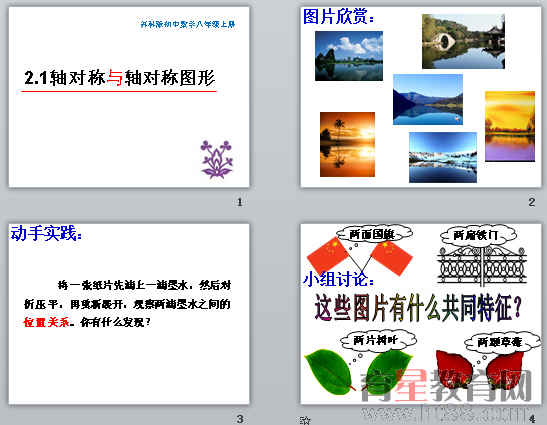
Task: Click the purple flower ornament on slide 1
Action: pos(216,159)
